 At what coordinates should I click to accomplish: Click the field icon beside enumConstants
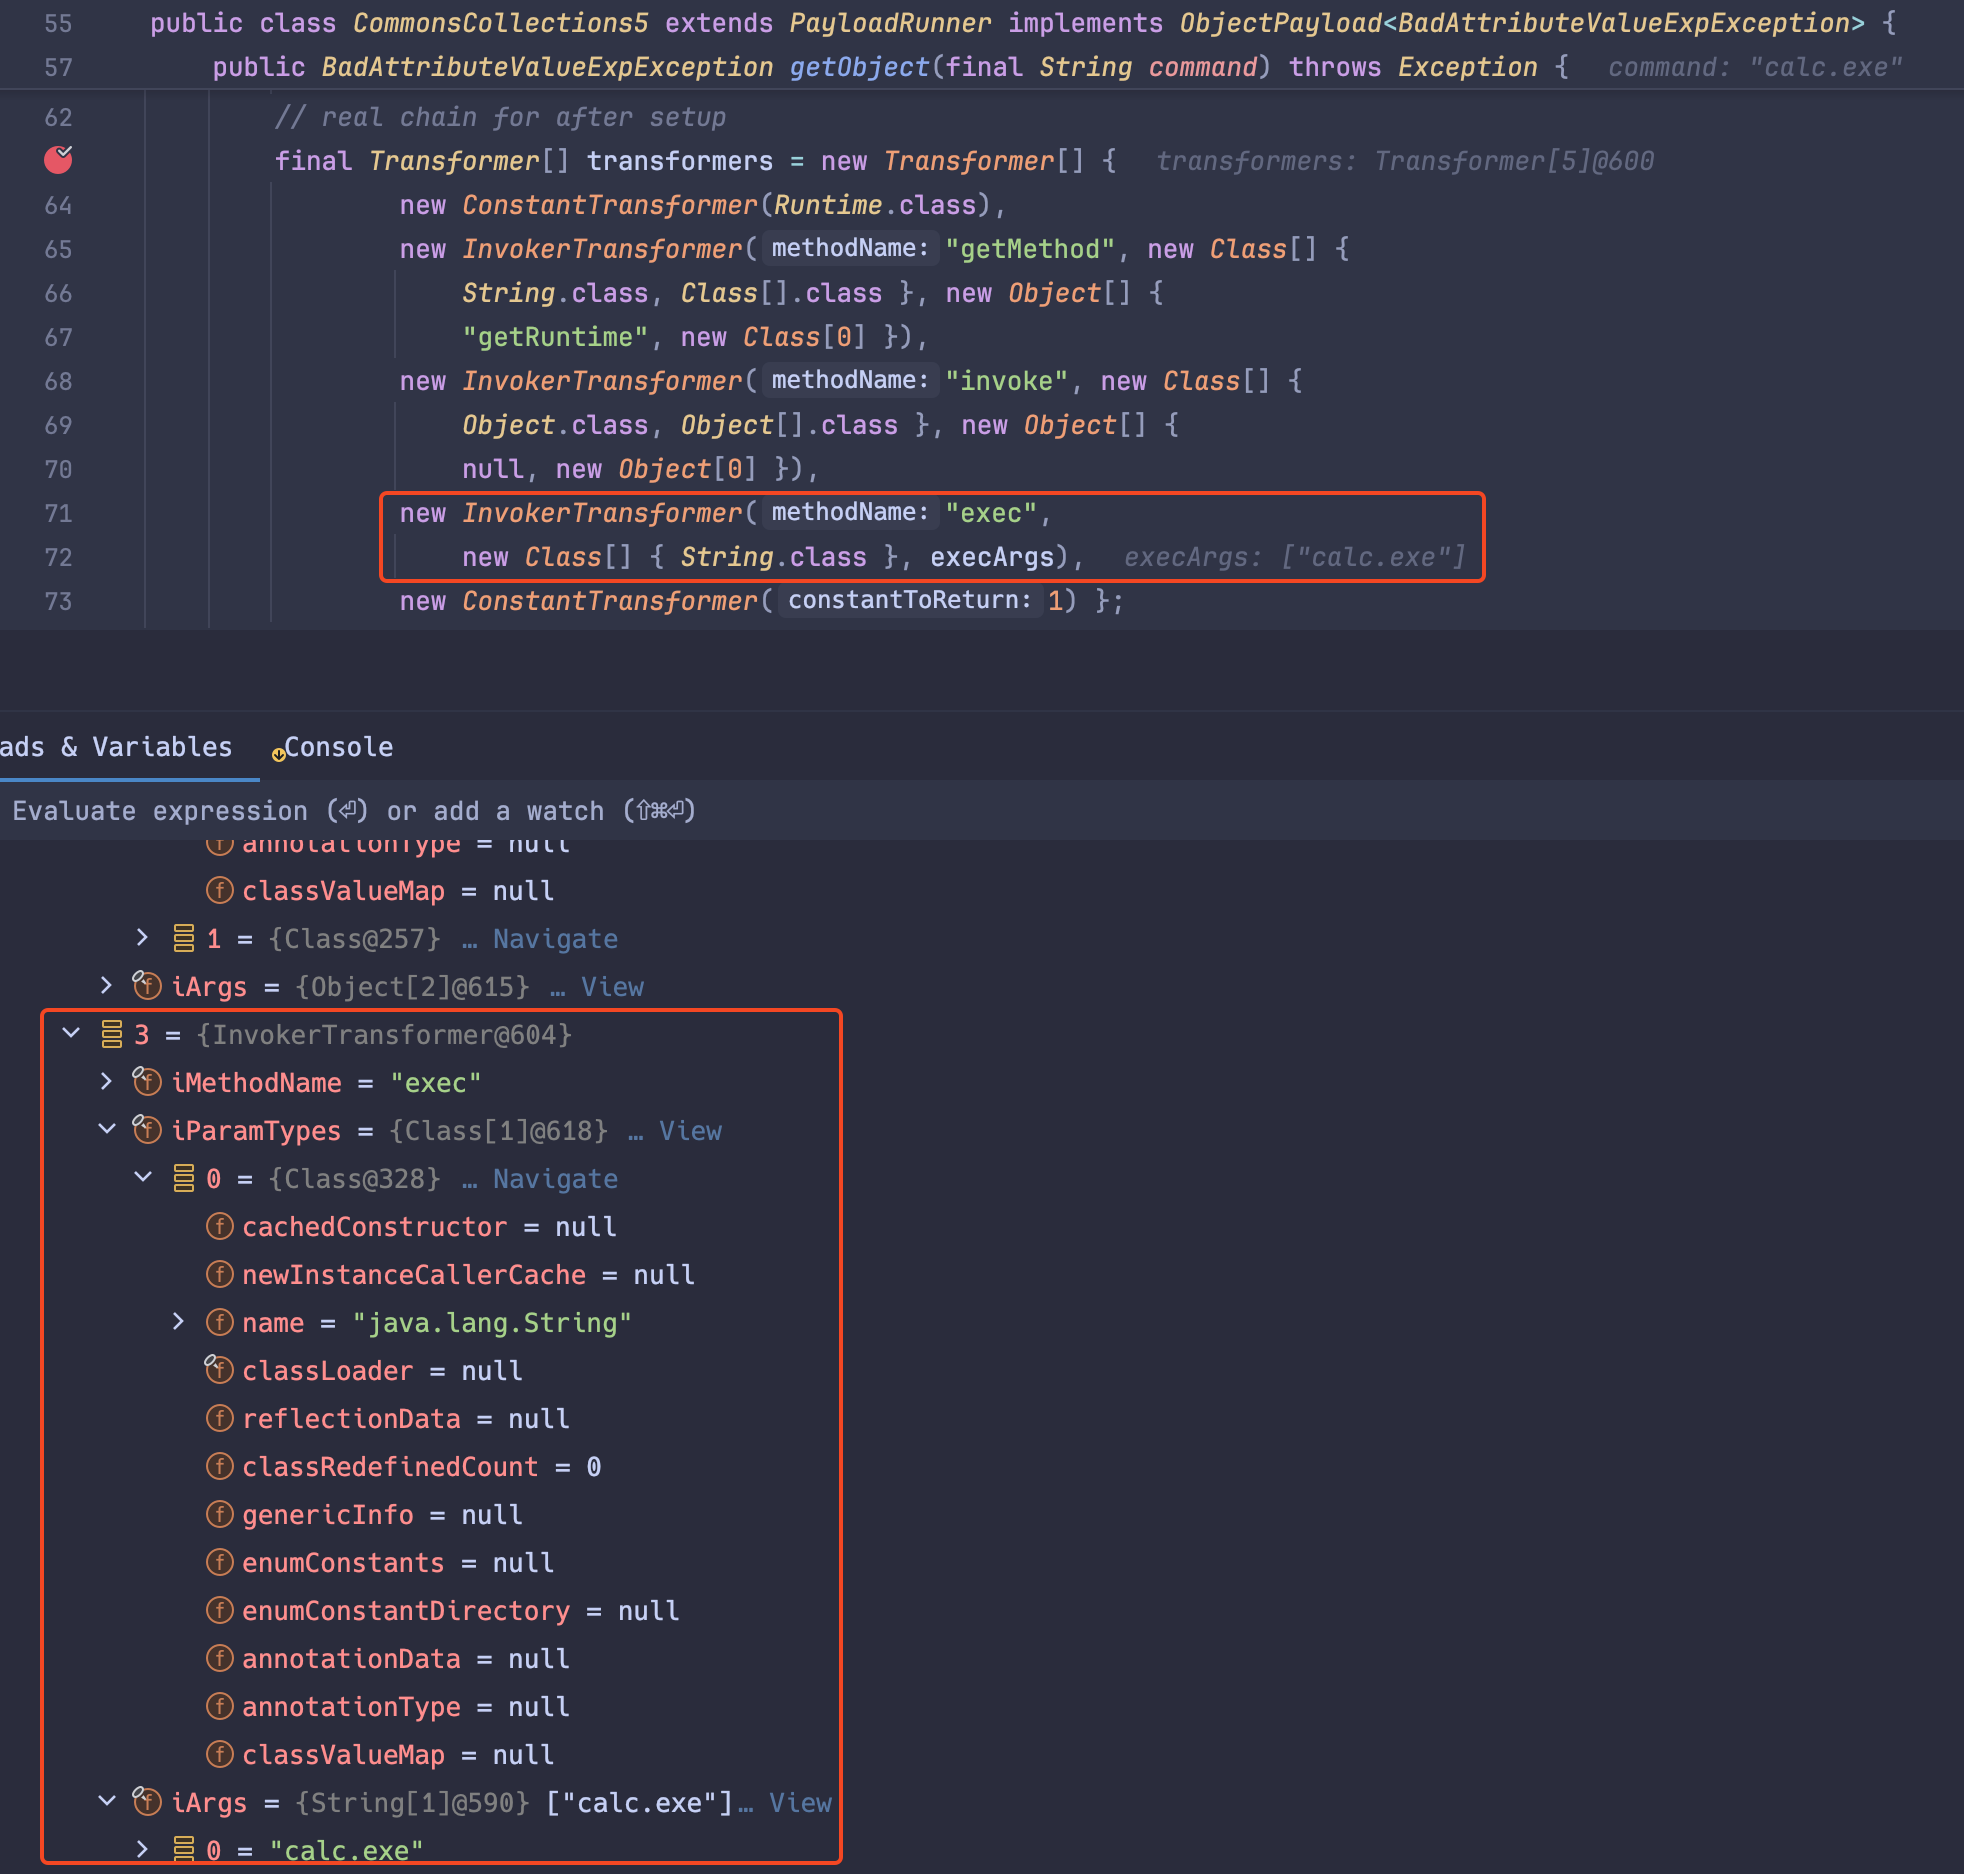tap(220, 1562)
